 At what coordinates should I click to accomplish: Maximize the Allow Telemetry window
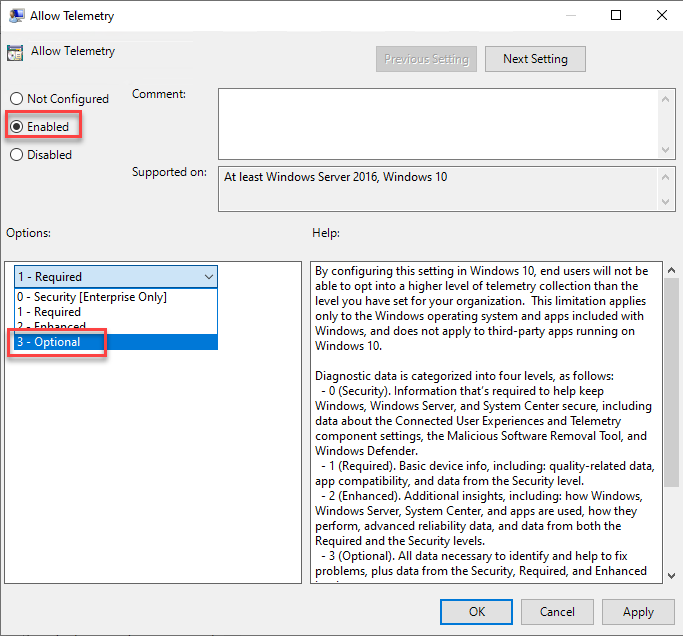tap(615, 15)
